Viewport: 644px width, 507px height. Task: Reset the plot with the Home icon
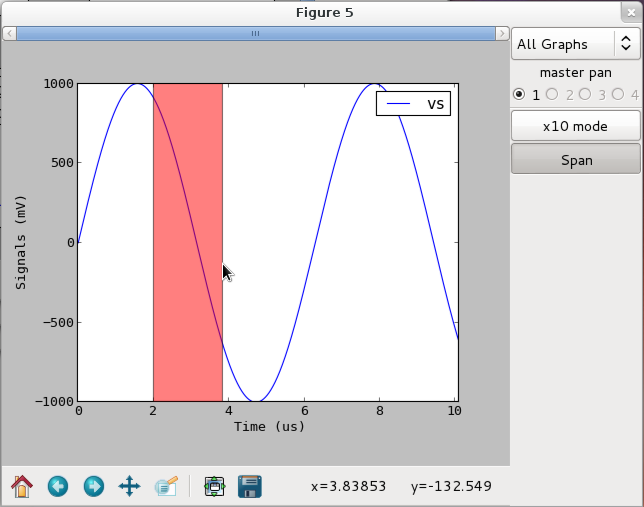(x=22, y=486)
